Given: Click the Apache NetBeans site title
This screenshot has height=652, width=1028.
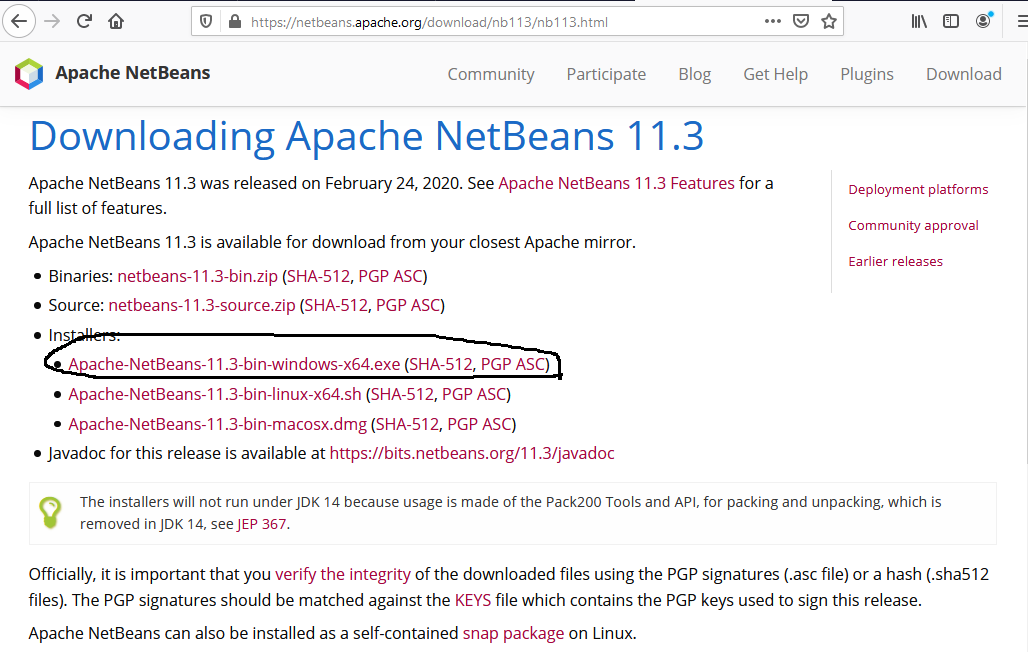Looking at the screenshot, I should coord(132,73).
